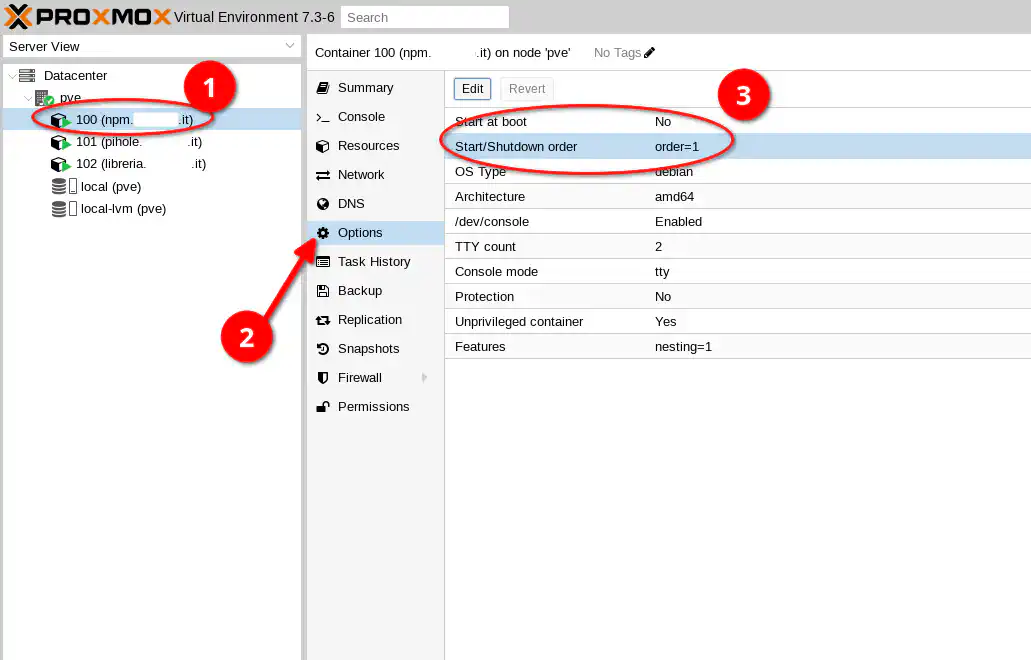
Task: Open the Task History tab
Action: (375, 262)
